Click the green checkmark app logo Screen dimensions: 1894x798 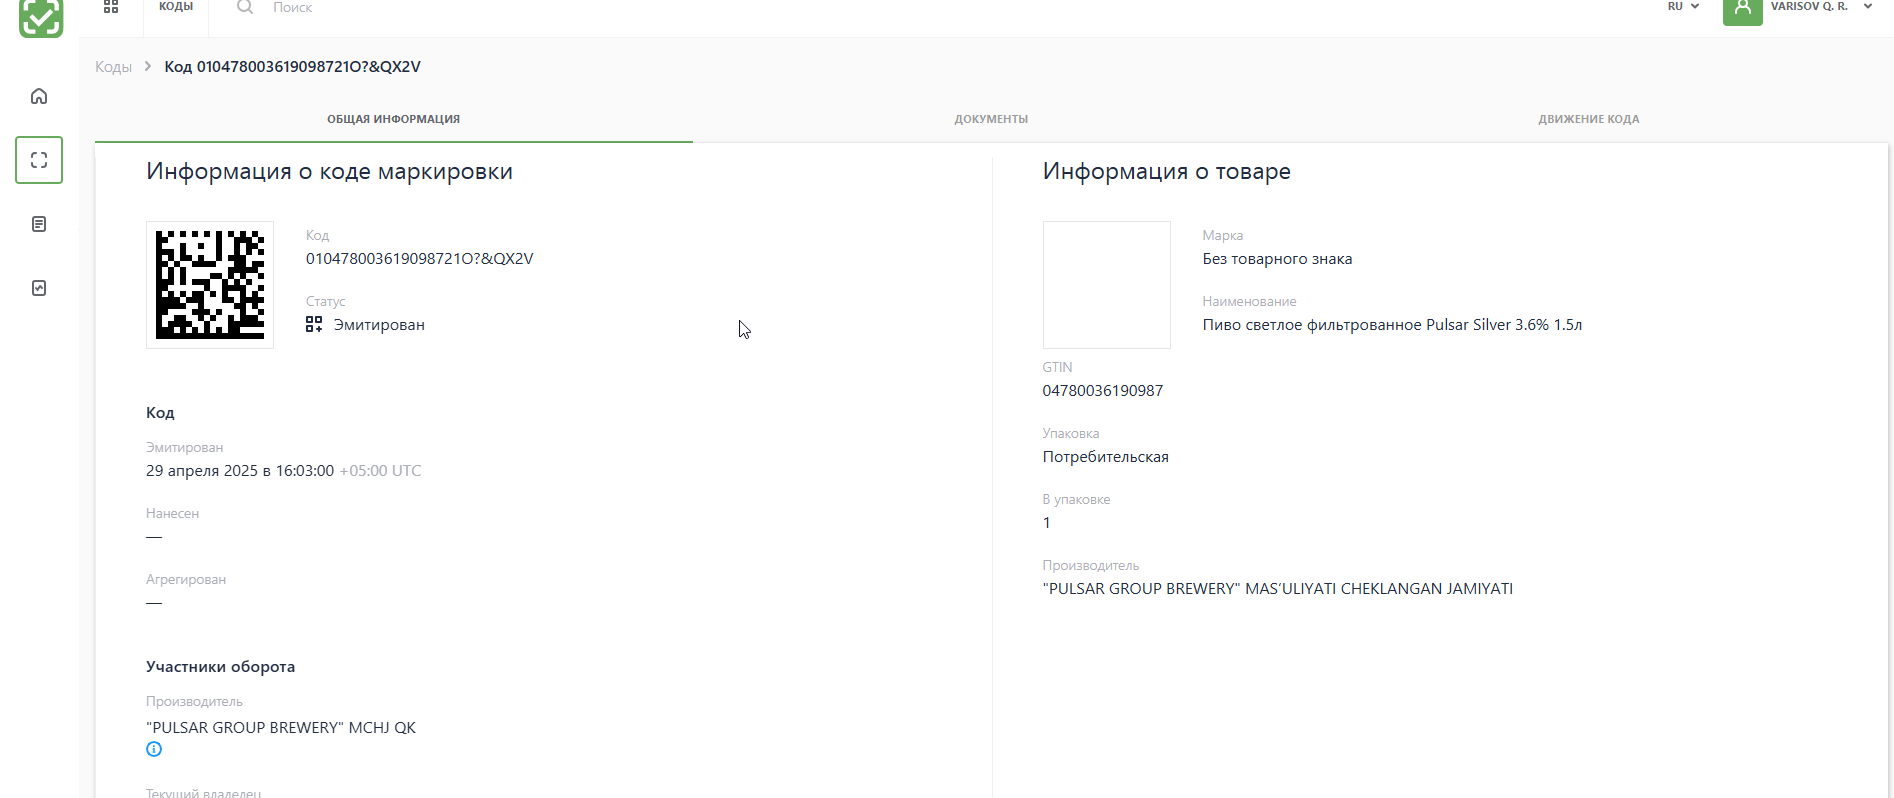tap(41, 17)
